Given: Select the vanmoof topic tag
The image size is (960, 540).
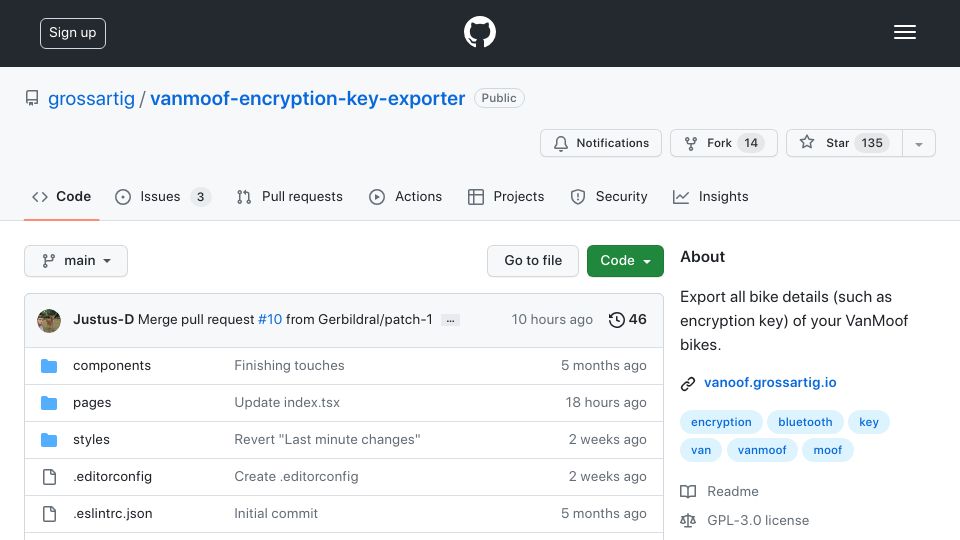Looking at the screenshot, I should 762,450.
